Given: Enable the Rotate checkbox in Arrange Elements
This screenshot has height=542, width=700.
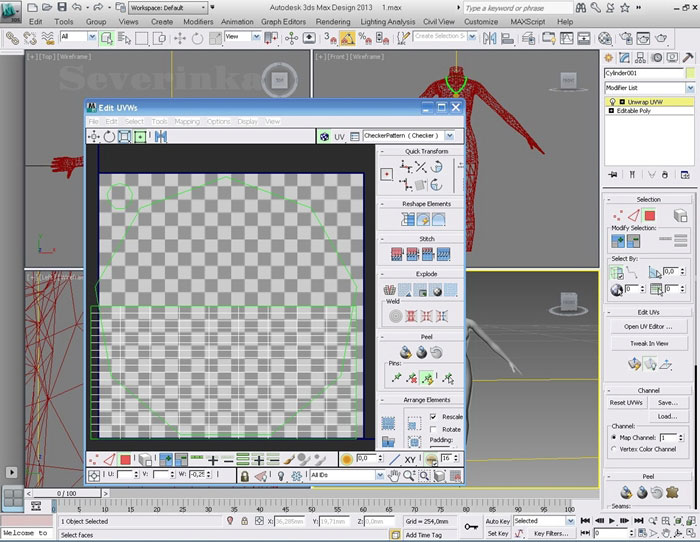Looking at the screenshot, I should click(x=432, y=428).
